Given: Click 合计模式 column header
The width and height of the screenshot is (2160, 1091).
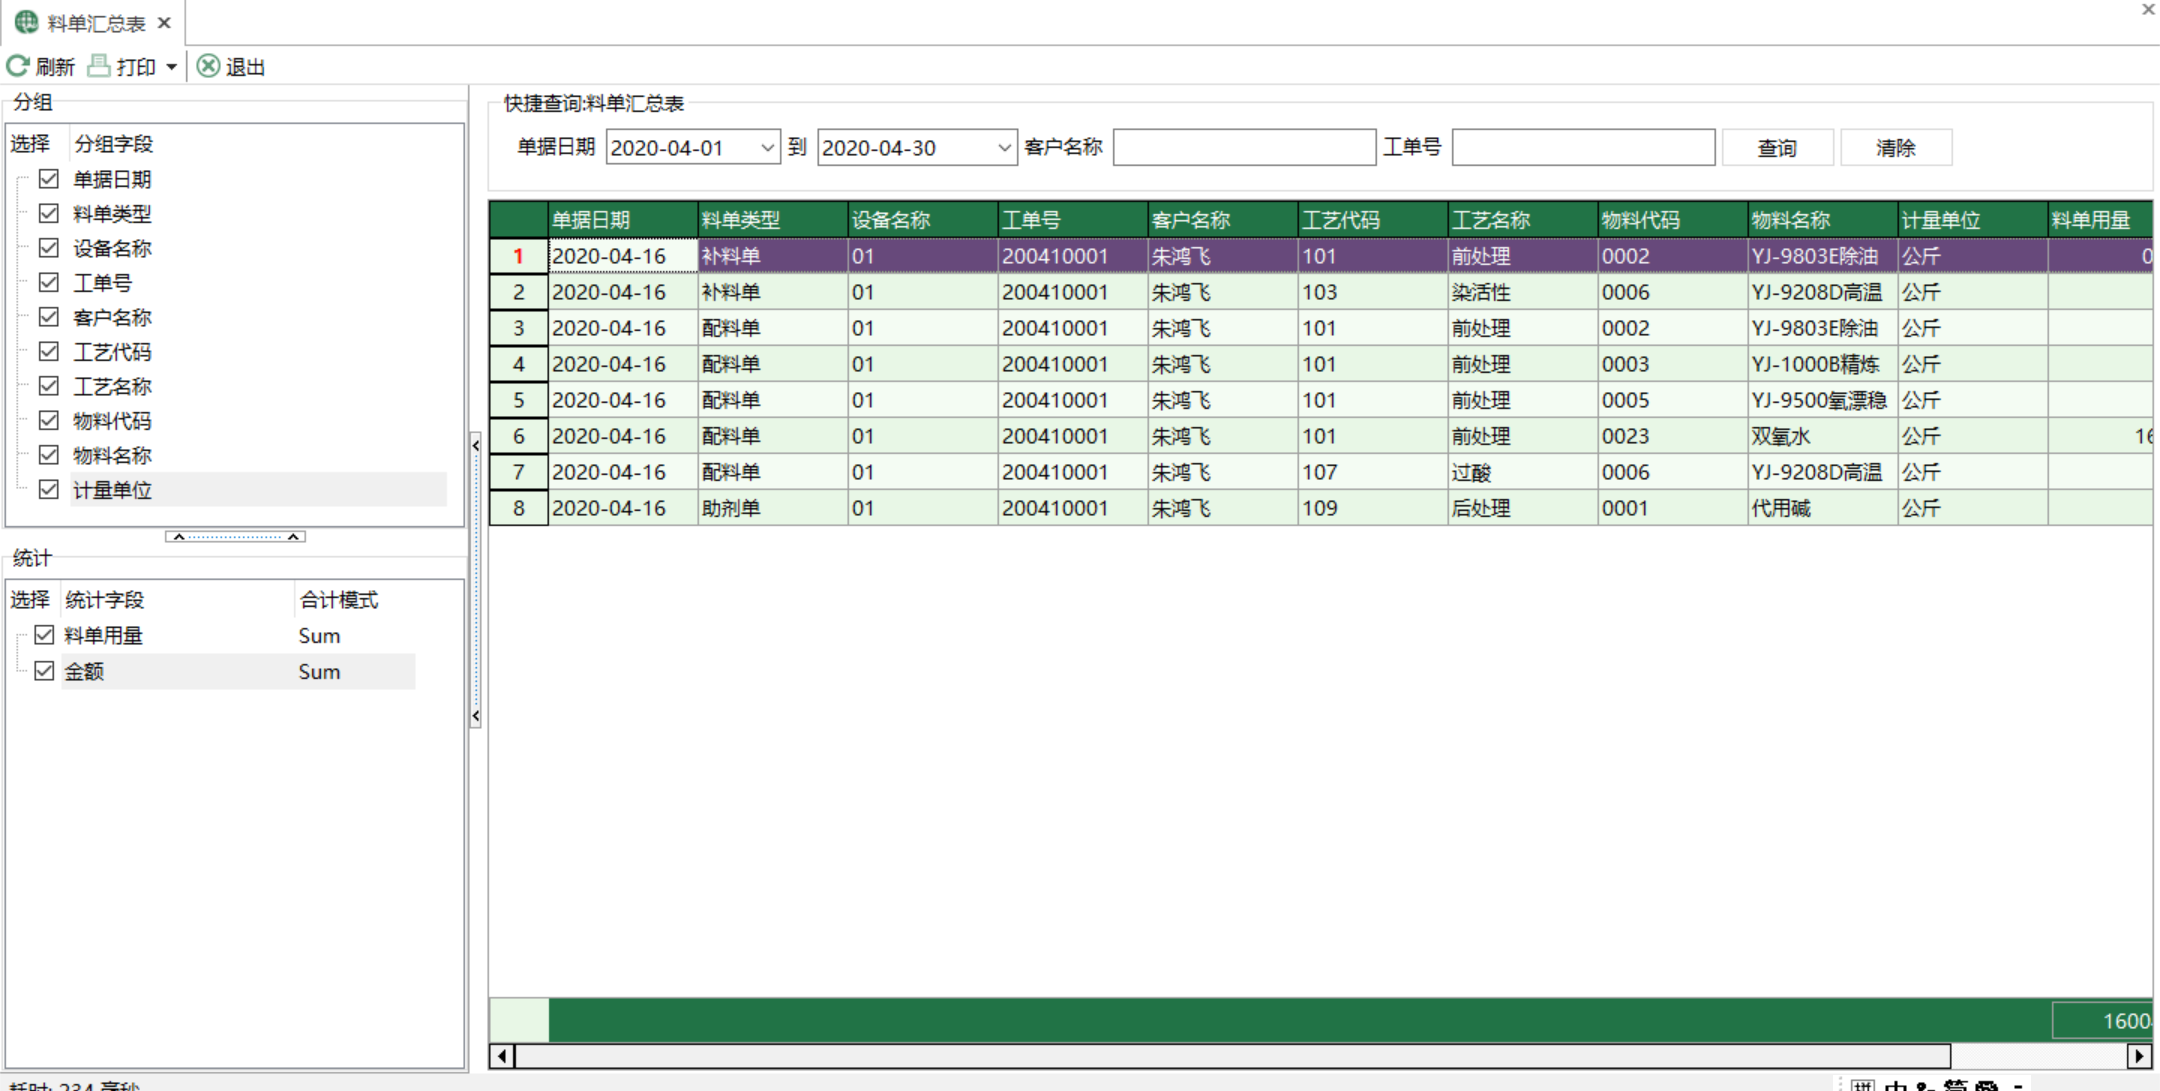Looking at the screenshot, I should (x=338, y=600).
